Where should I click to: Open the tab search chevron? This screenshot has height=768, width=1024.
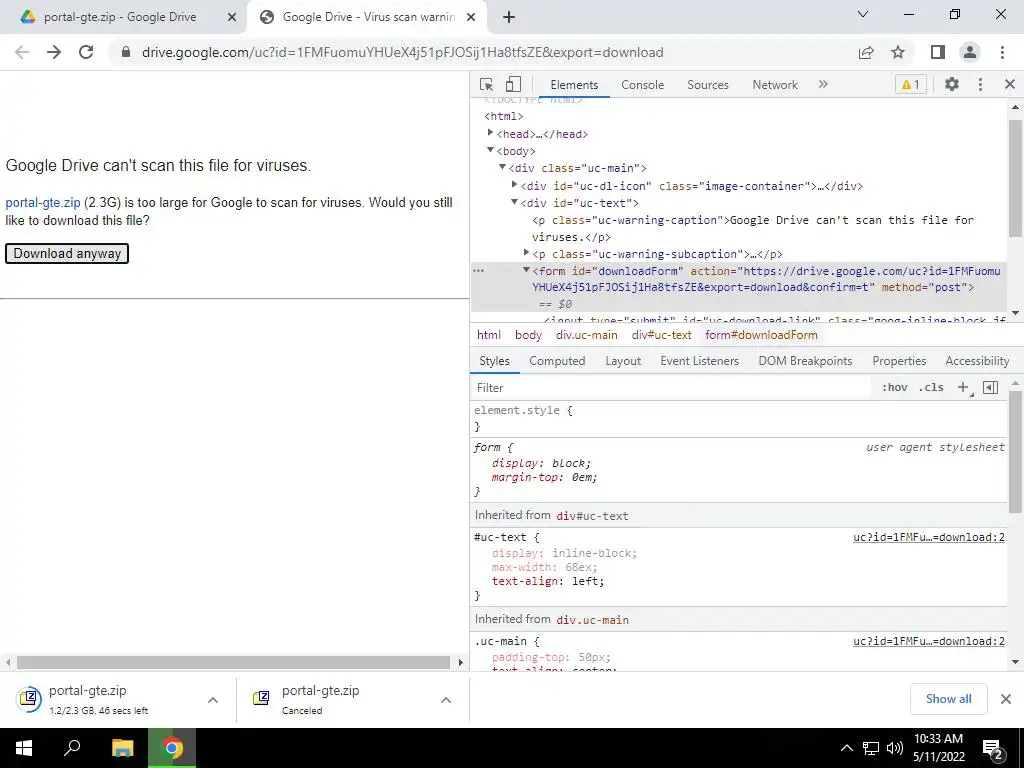click(863, 14)
